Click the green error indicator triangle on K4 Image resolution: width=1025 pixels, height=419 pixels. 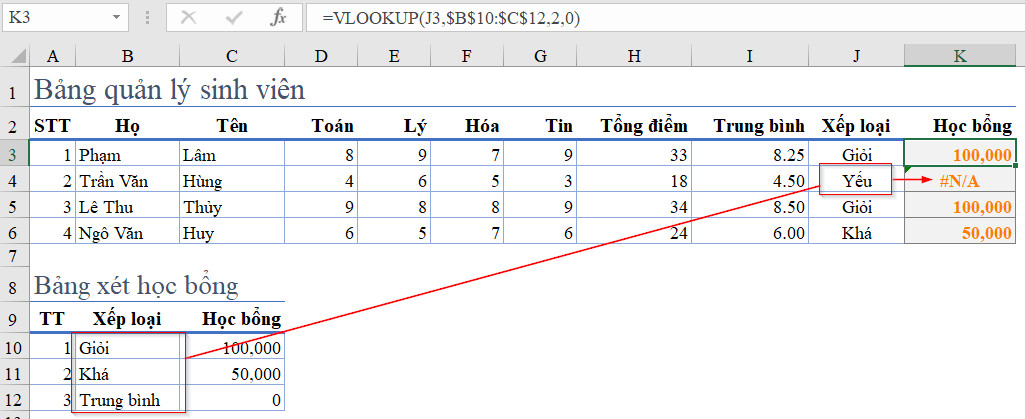(909, 171)
